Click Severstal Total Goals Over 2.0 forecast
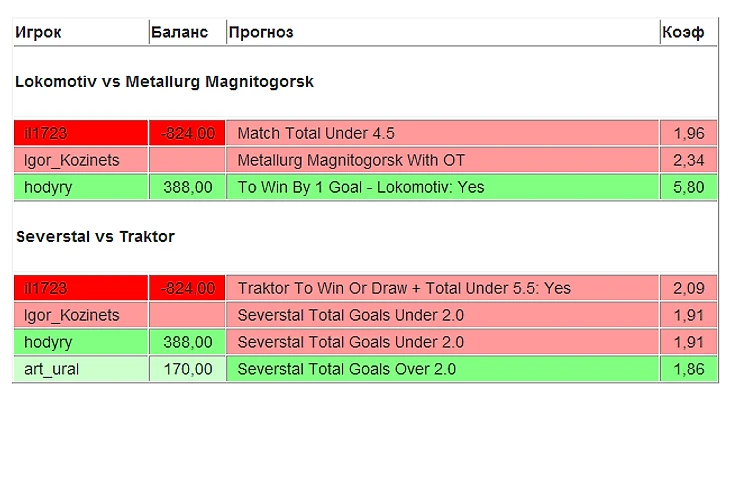This screenshot has width=730, height=500. click(346, 369)
